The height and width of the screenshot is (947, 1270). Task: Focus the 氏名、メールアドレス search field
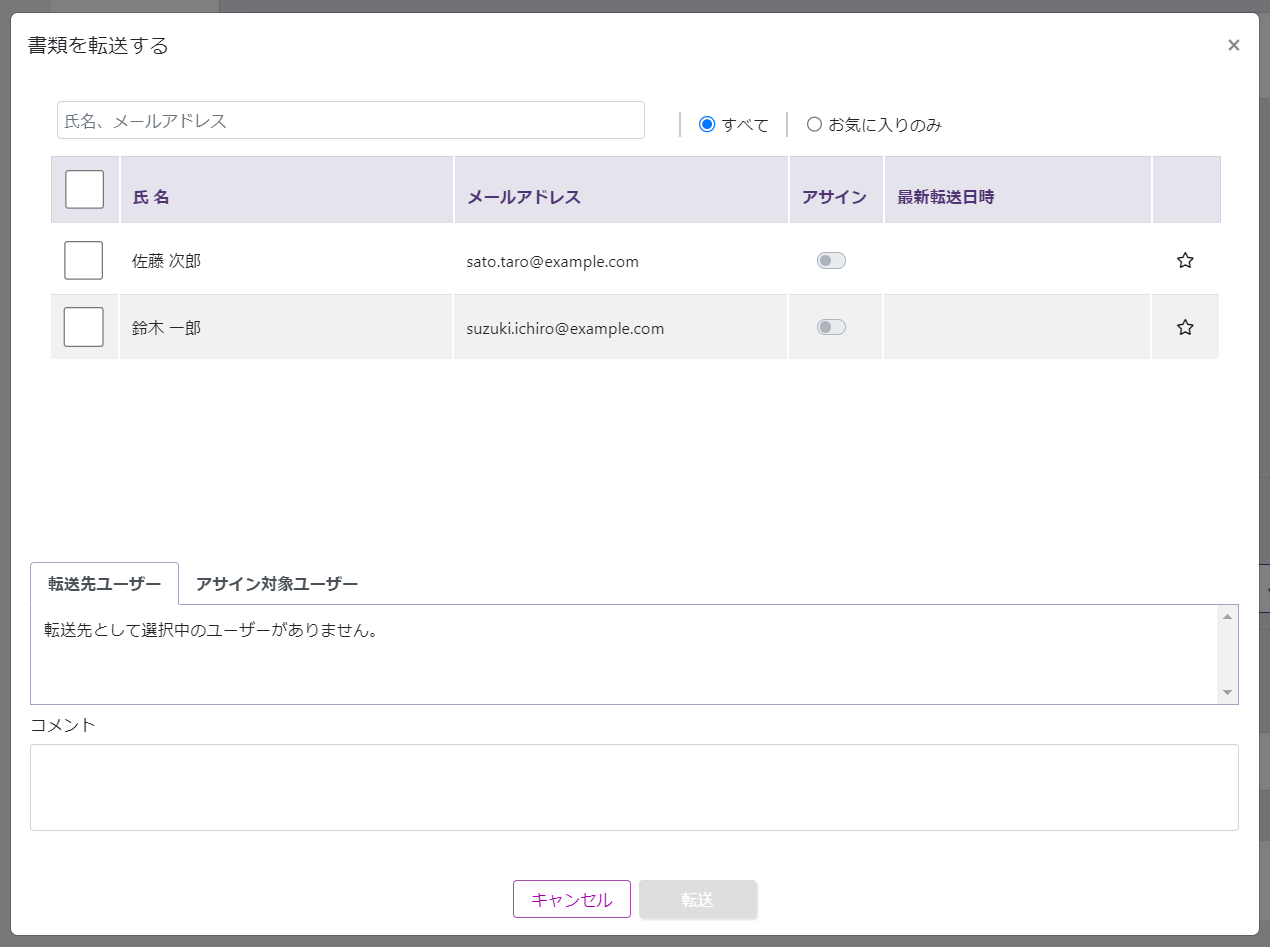[x=350, y=120]
